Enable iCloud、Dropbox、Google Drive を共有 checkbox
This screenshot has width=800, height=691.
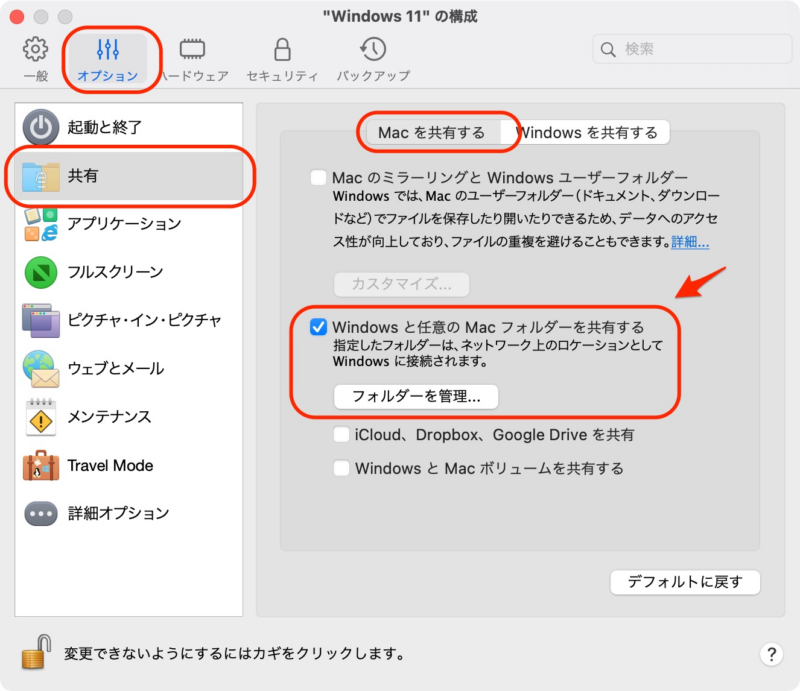click(341, 434)
